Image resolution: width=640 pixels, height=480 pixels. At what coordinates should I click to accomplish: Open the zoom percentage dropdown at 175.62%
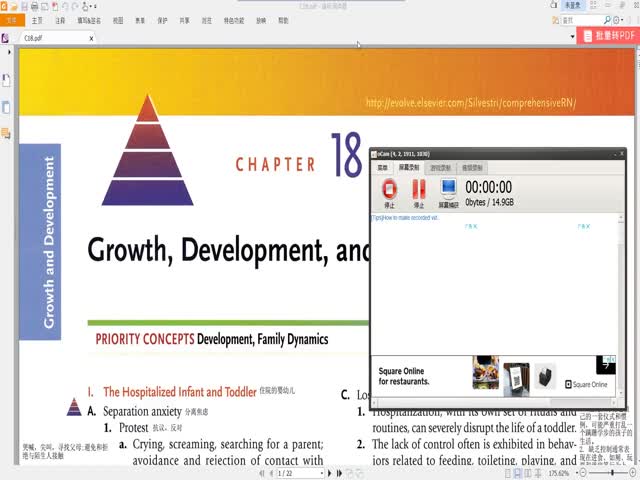559,473
